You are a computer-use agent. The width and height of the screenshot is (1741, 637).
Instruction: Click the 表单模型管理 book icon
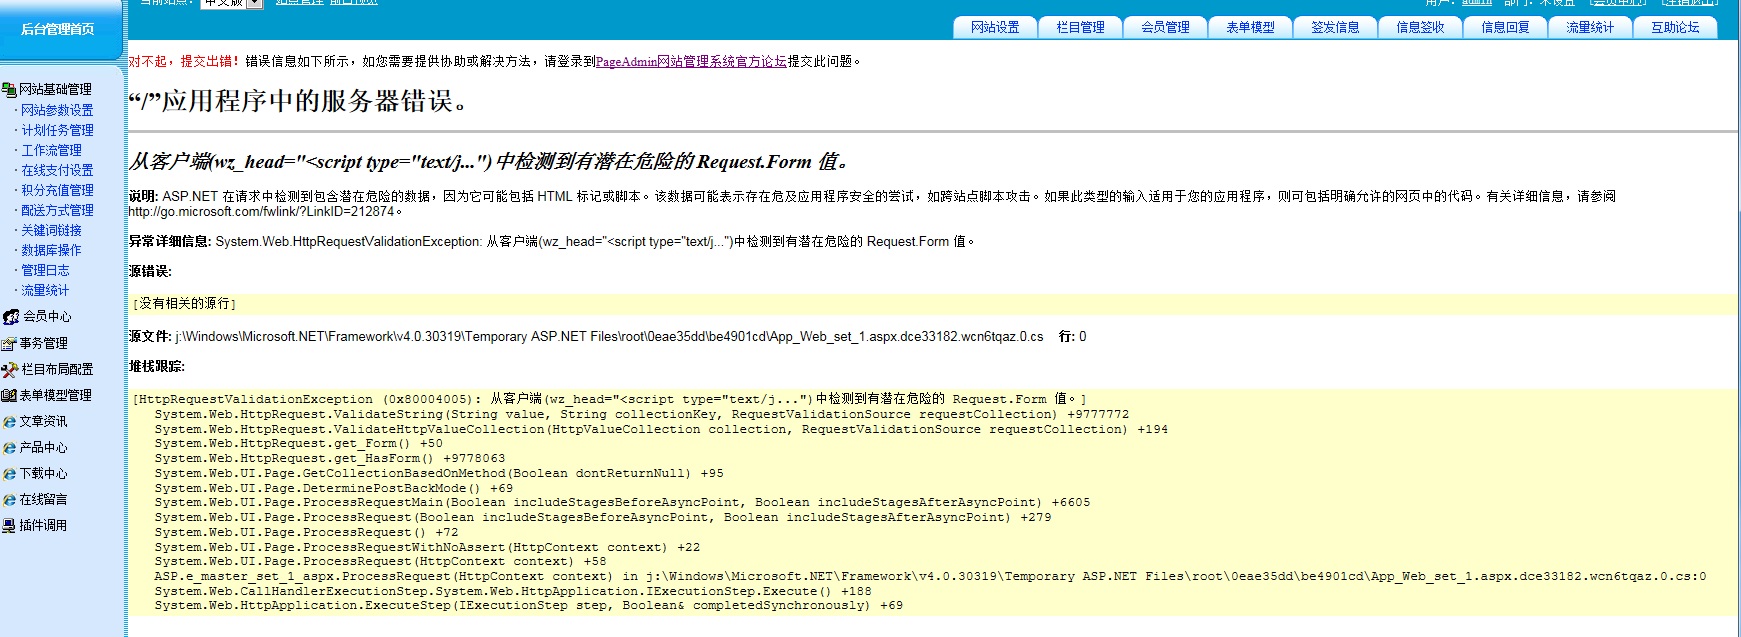click(x=9, y=396)
